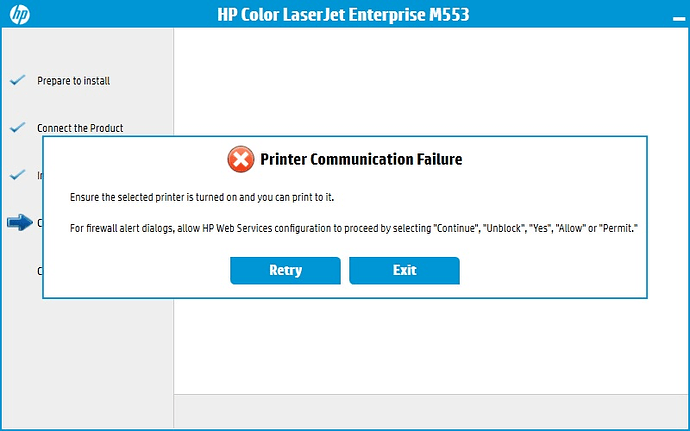This screenshot has width=690, height=431.
Task: Exit the failed installation dialog
Action: click(x=404, y=270)
